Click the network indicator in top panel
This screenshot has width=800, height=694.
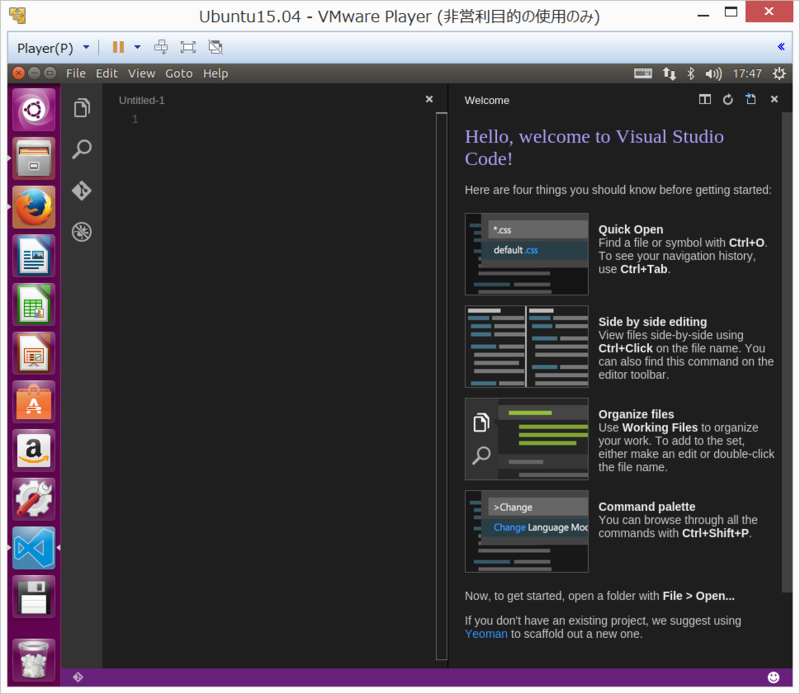(x=669, y=73)
